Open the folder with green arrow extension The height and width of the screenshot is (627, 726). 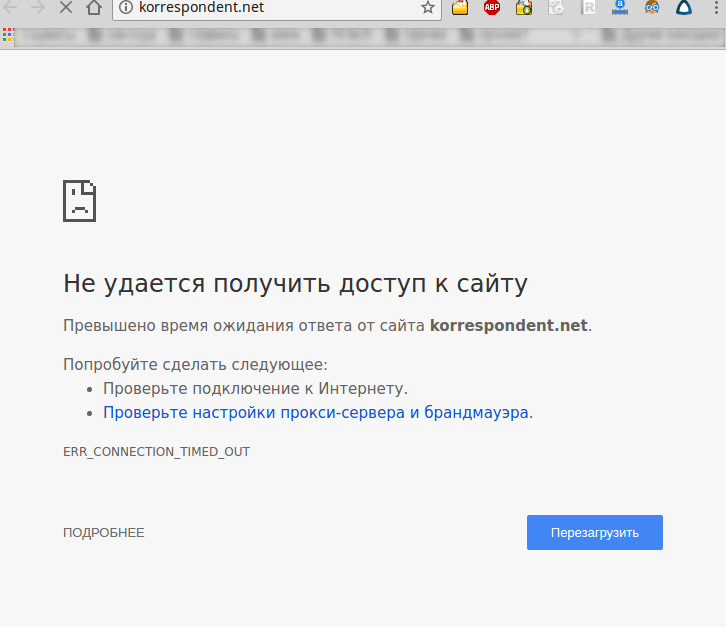[524, 7]
